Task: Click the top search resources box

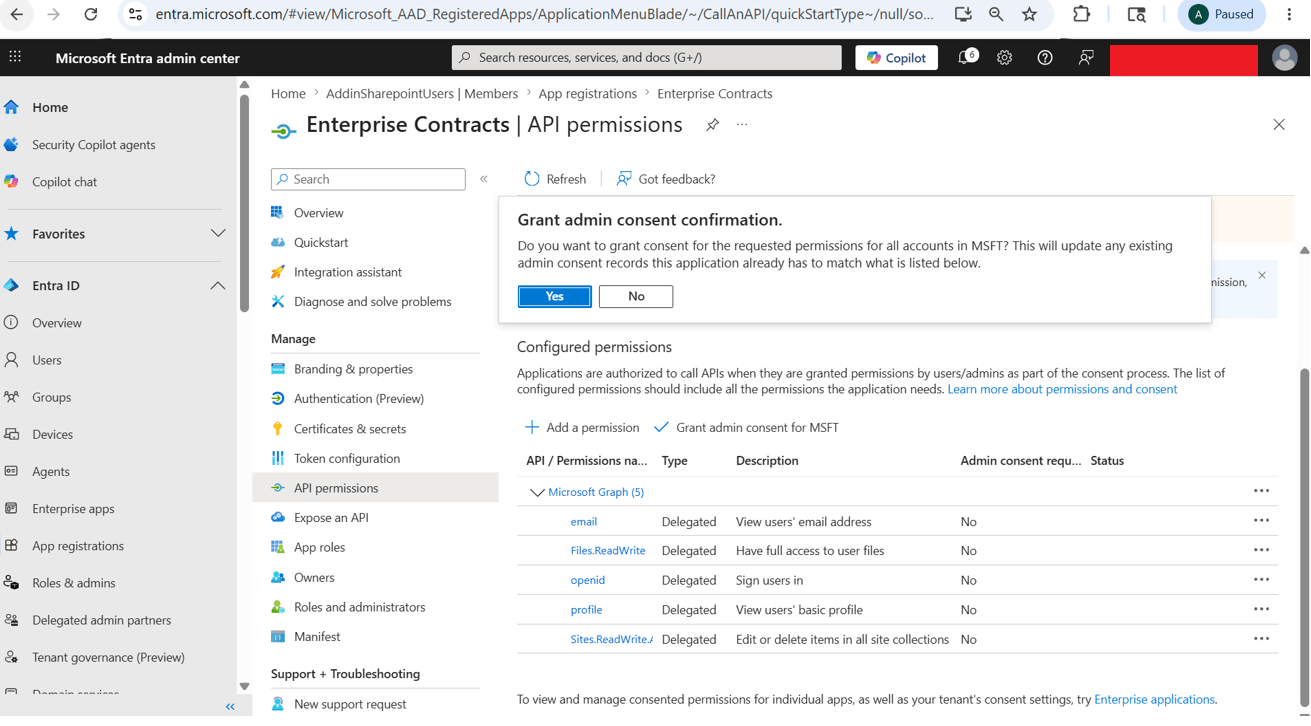Action: 647,58
